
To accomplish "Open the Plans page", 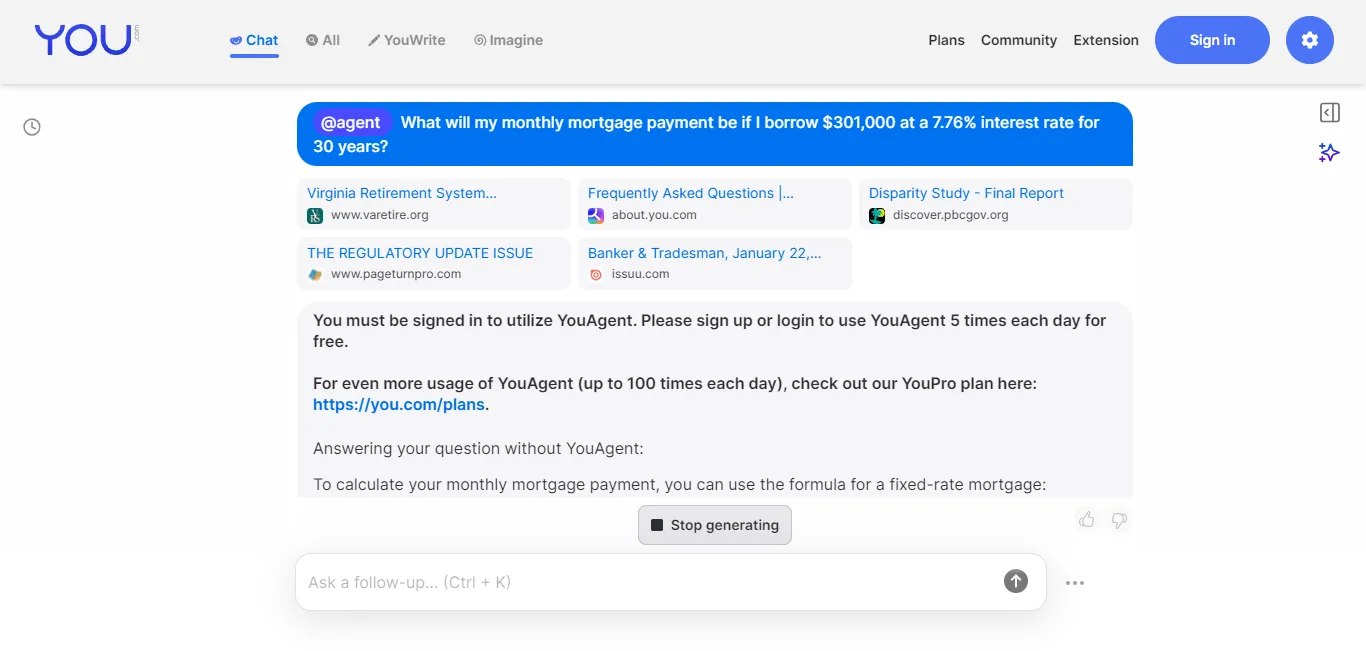I will pyautogui.click(x=946, y=40).
